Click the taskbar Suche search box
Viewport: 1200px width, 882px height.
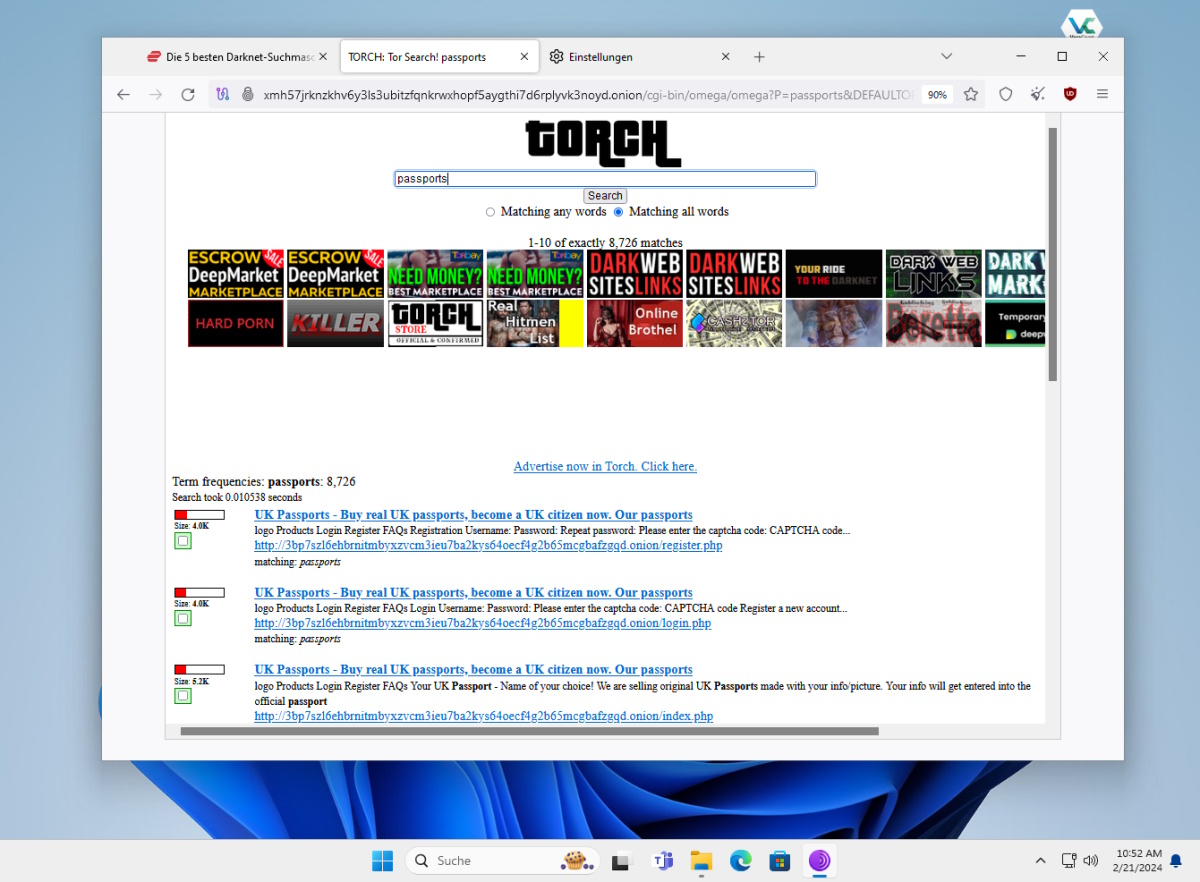tap(502, 860)
